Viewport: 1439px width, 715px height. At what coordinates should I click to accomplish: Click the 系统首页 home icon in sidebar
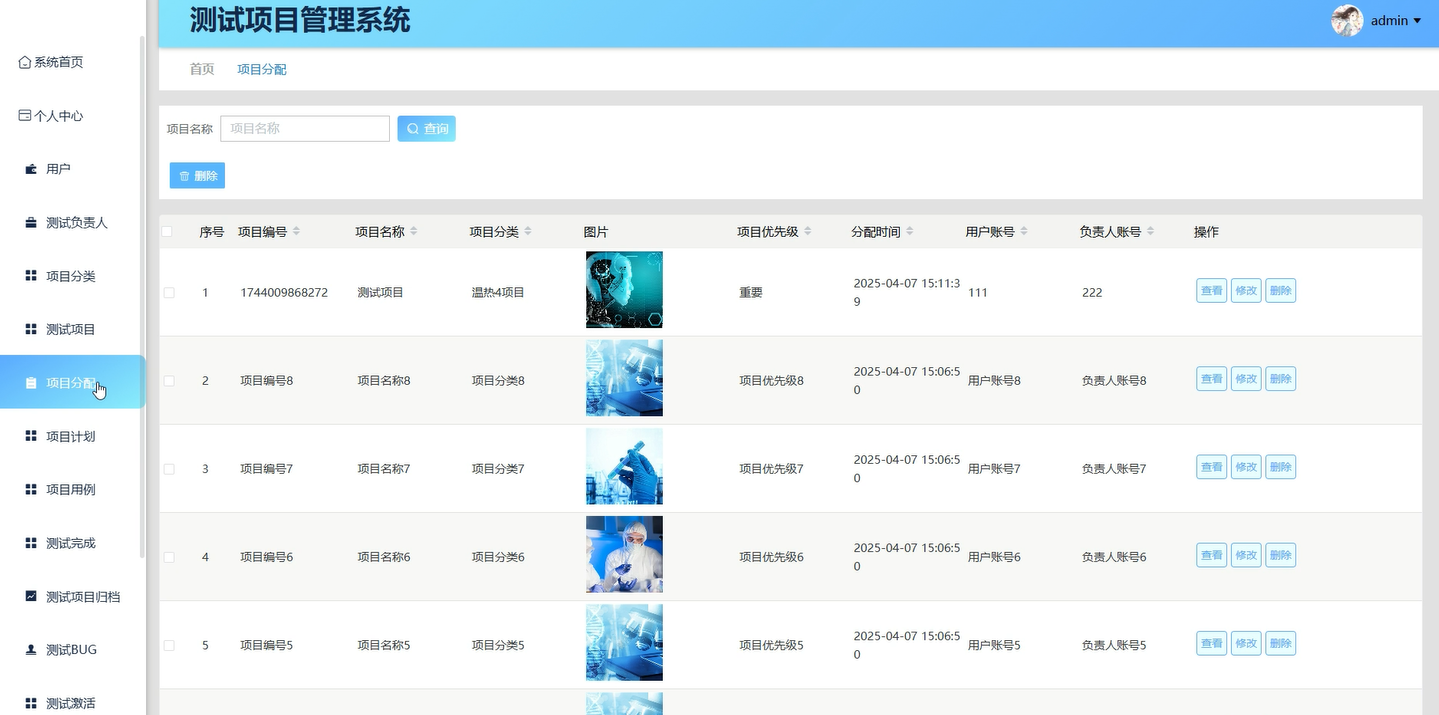[x=23, y=61]
